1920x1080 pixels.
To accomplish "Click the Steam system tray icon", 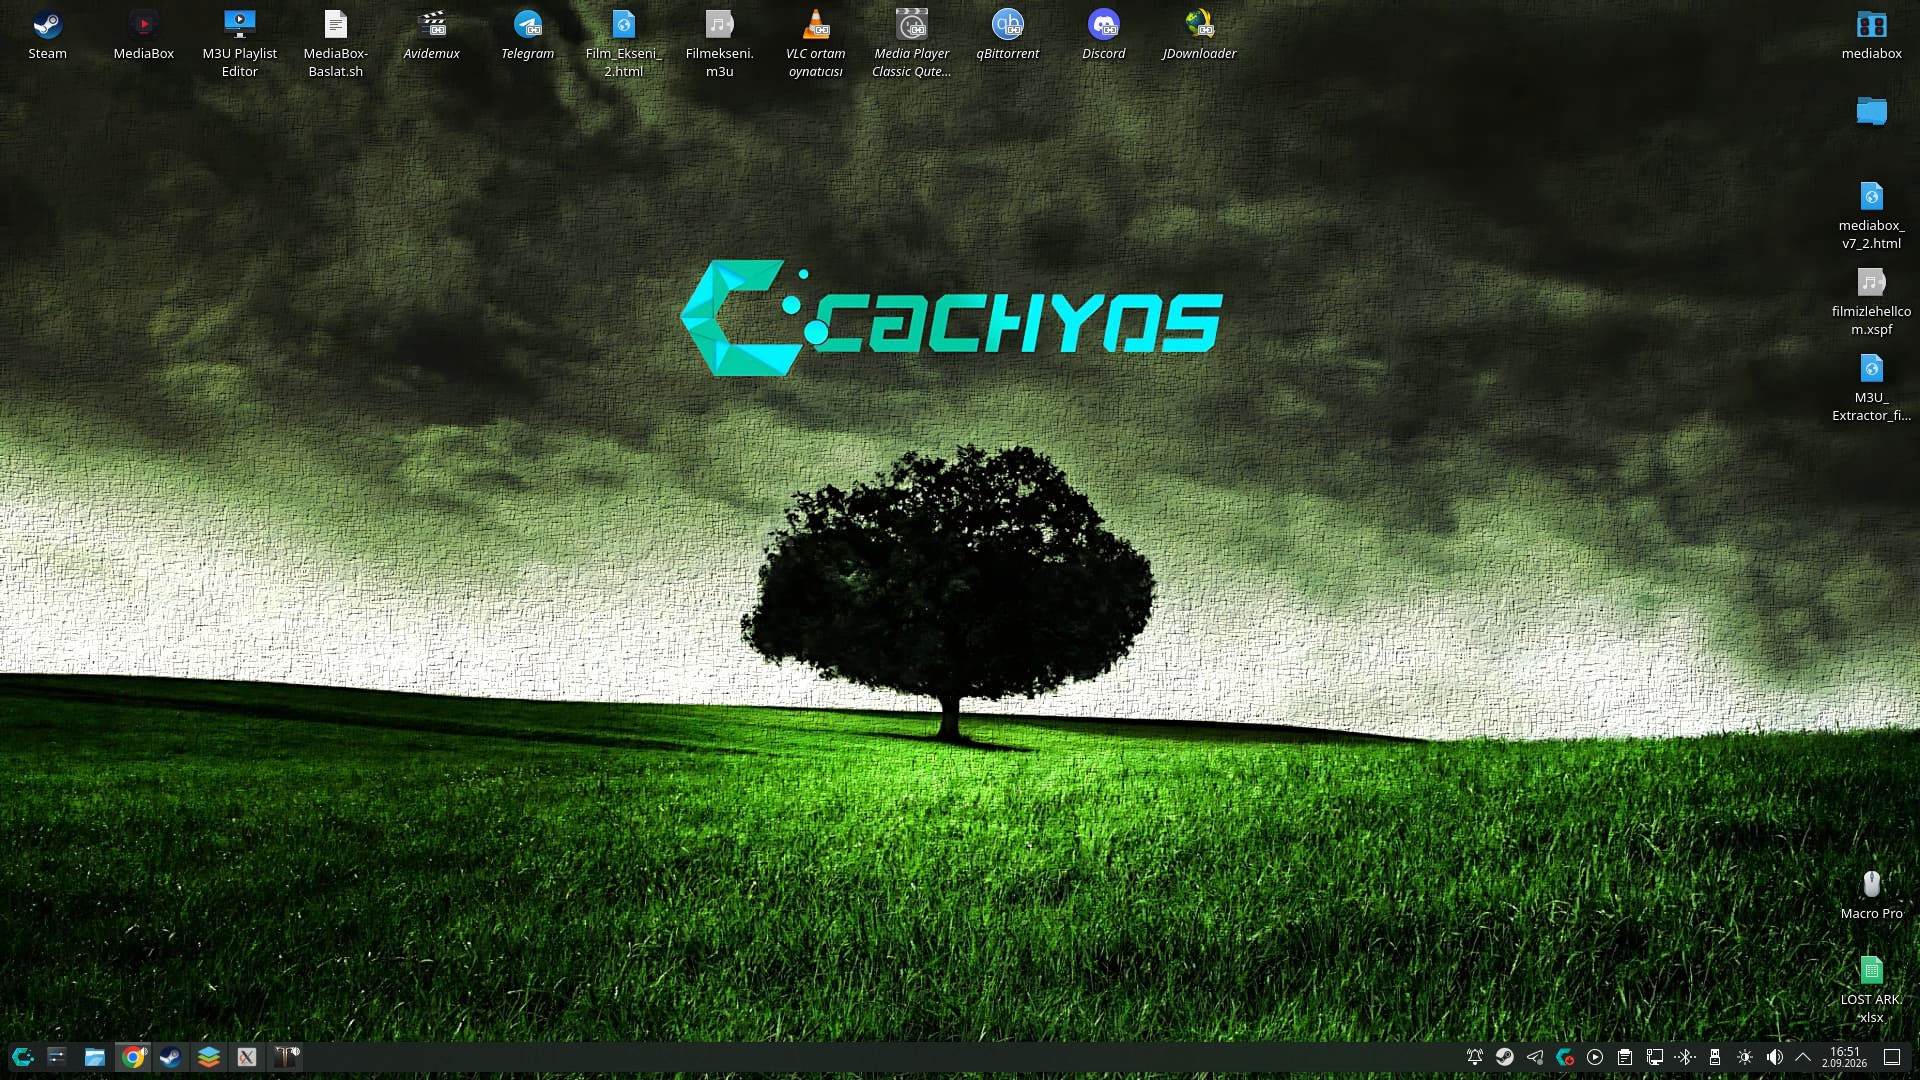I will [1505, 1057].
